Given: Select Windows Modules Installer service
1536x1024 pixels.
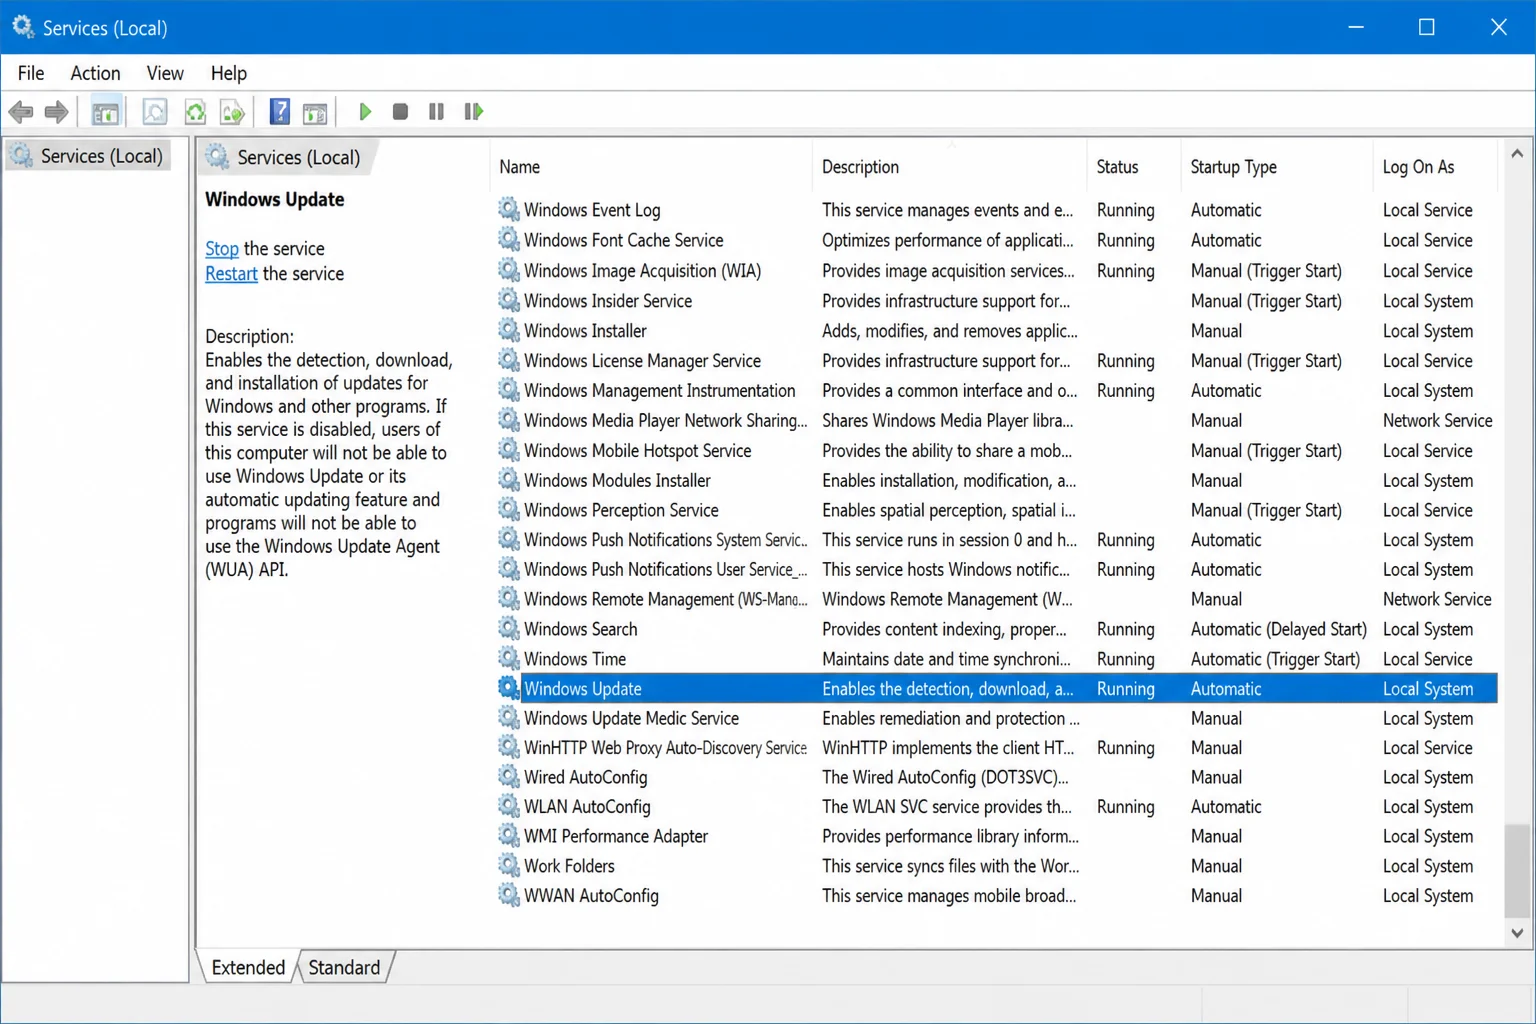Looking at the screenshot, I should [x=997, y=480].
